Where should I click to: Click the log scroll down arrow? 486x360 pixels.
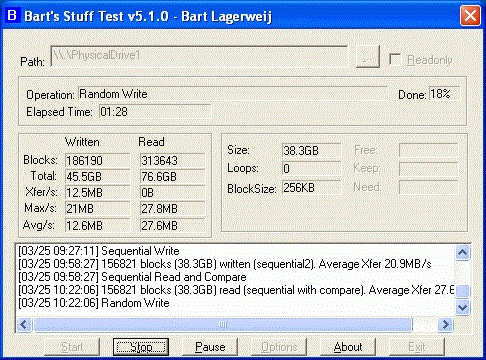pos(463,307)
